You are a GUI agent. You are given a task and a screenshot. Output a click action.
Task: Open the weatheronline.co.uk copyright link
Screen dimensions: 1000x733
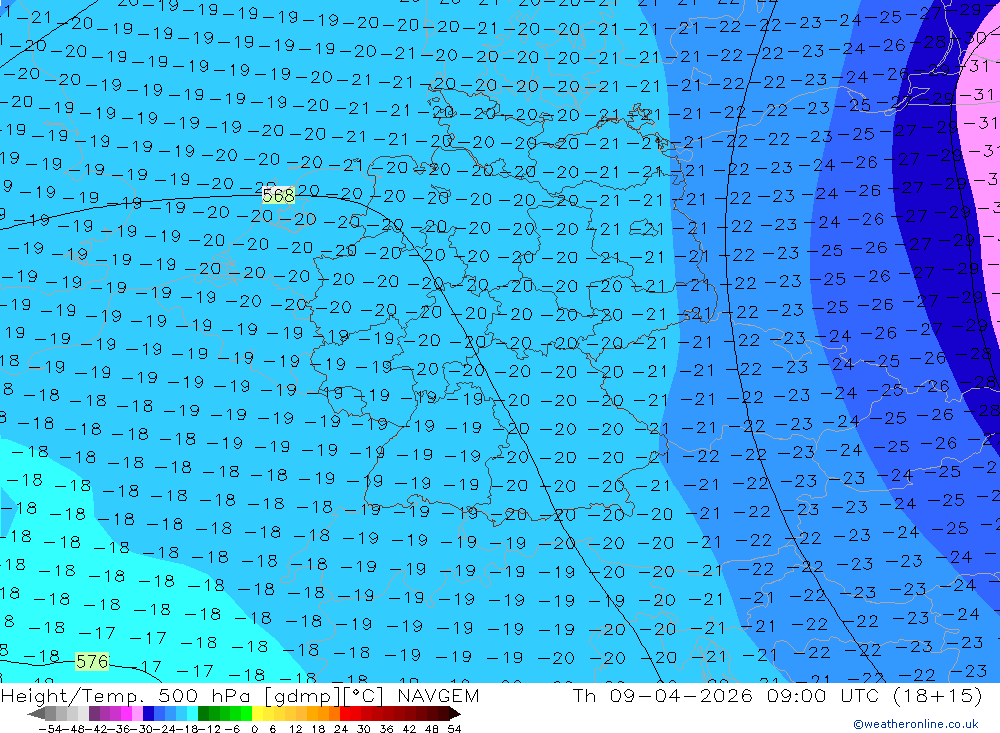[916, 724]
